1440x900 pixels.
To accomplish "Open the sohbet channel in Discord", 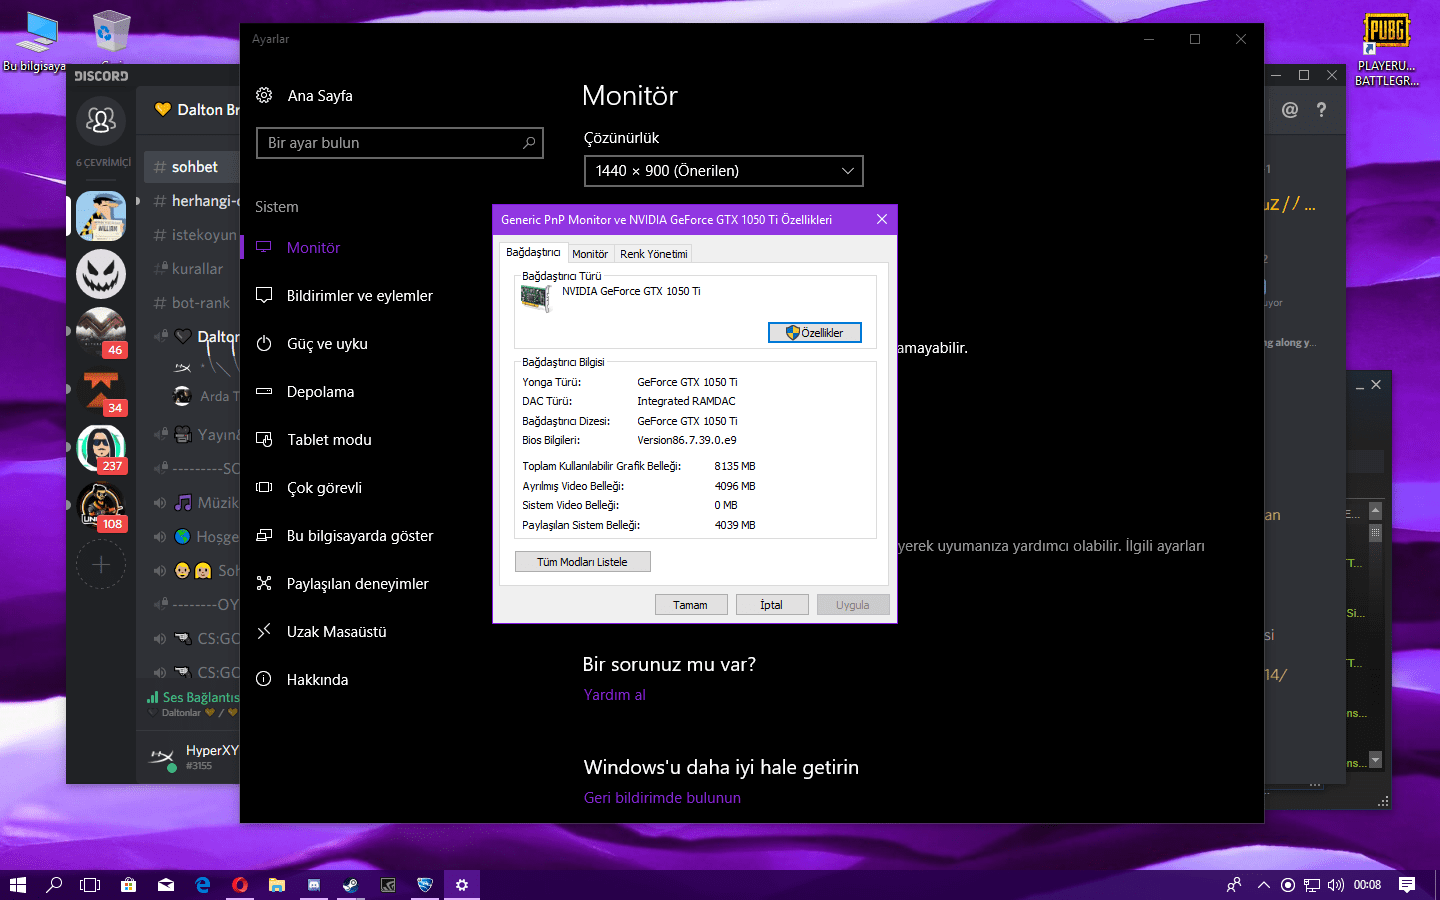I will [191, 167].
